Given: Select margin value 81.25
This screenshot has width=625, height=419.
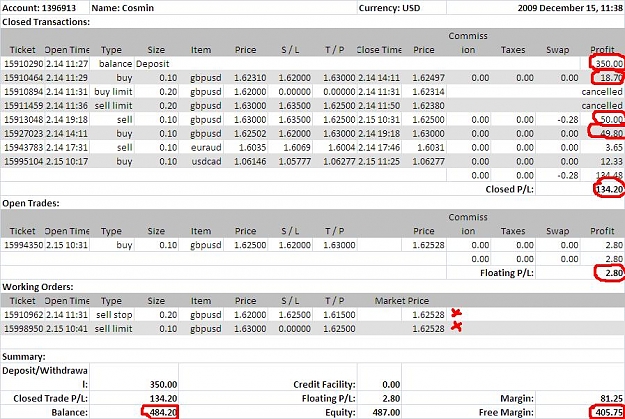Looking at the screenshot, I should [612, 399].
